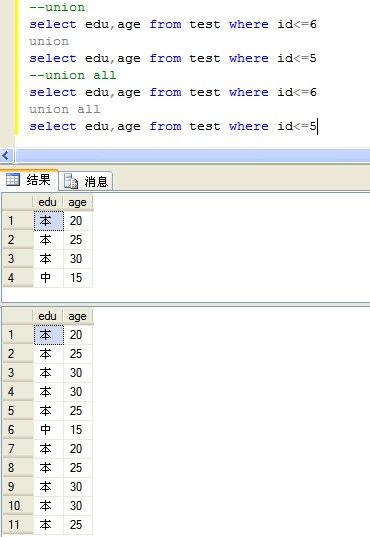
Task: Click the 中 cell in second grid row 6
Action: (48, 429)
